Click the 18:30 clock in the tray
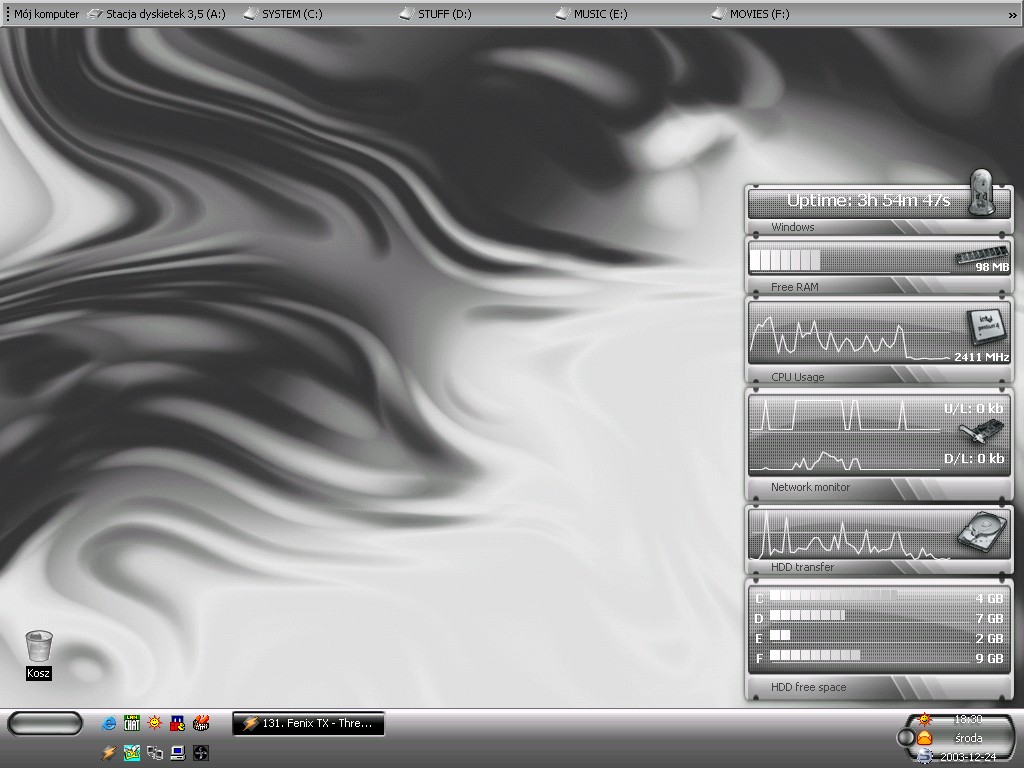 point(968,719)
